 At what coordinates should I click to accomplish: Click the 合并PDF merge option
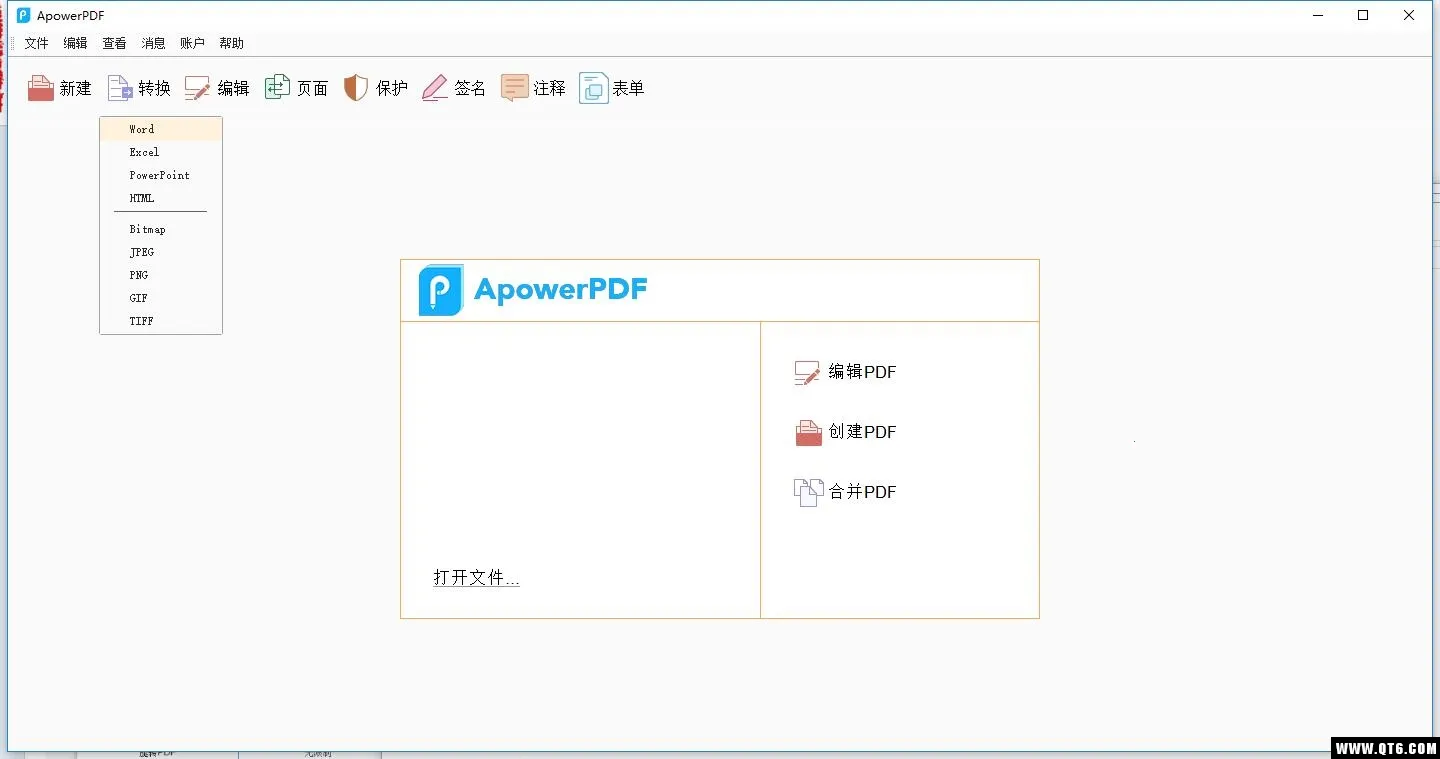pyautogui.click(x=846, y=492)
